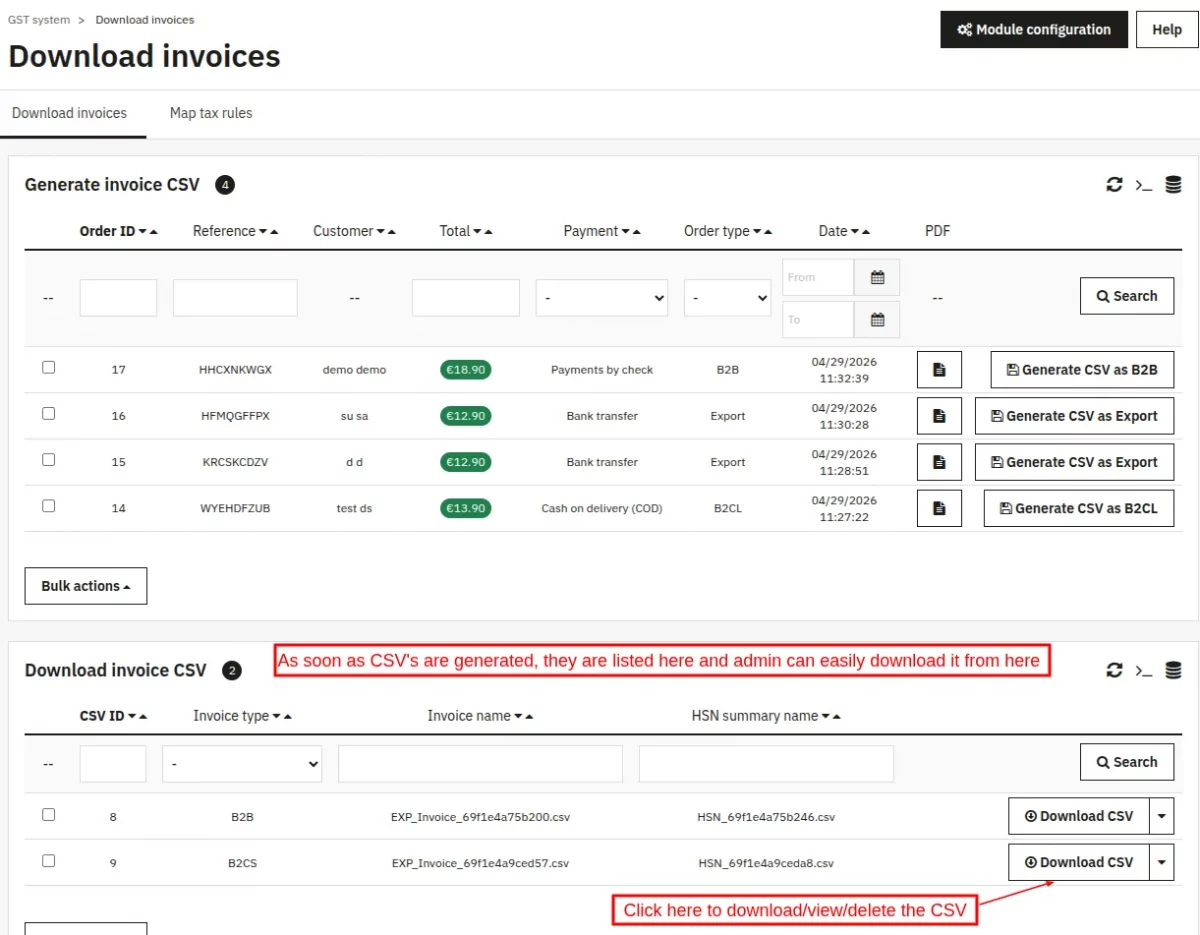
Task: Export Generate invoice CSV to SQL Manager
Action: (1173, 185)
